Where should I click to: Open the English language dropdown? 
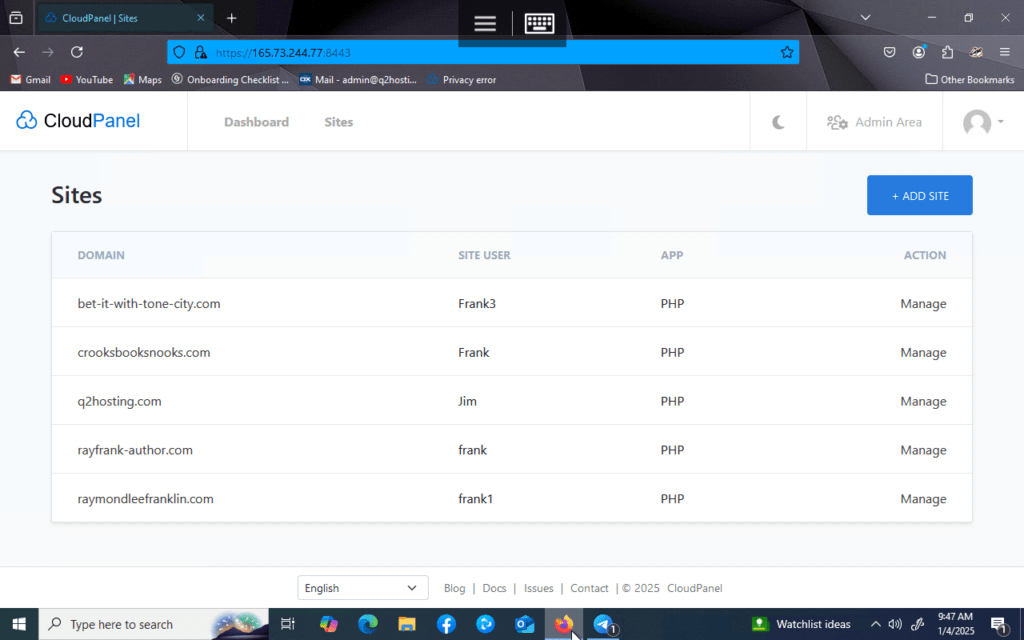click(x=363, y=588)
